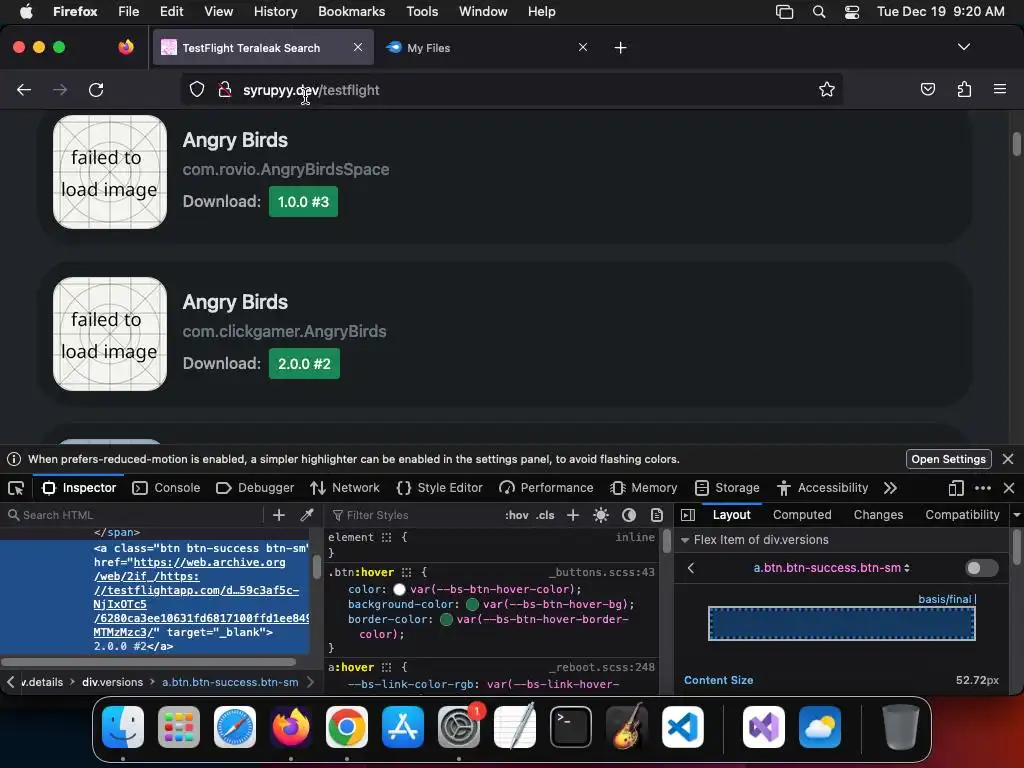Viewport: 1024px width, 768px height.
Task: Select the eyedropper color picker icon
Action: coord(307,515)
